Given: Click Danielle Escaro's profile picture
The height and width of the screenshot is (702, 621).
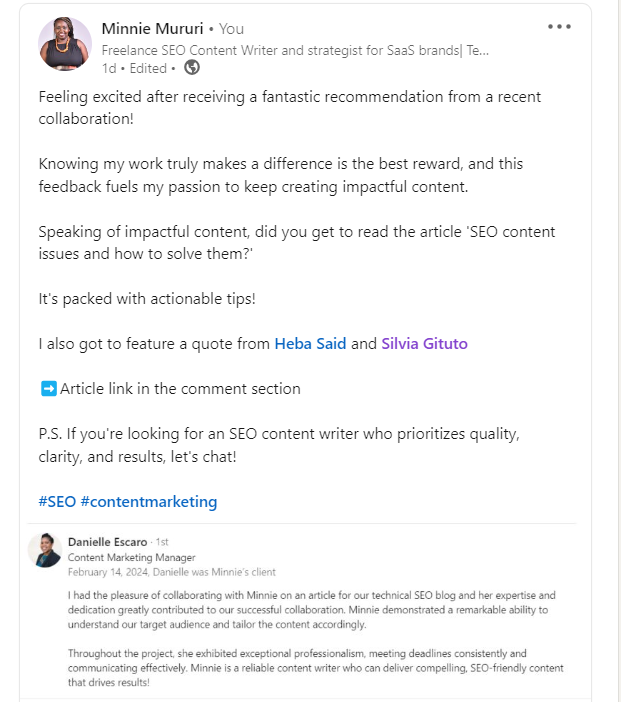Looking at the screenshot, I should [x=45, y=550].
